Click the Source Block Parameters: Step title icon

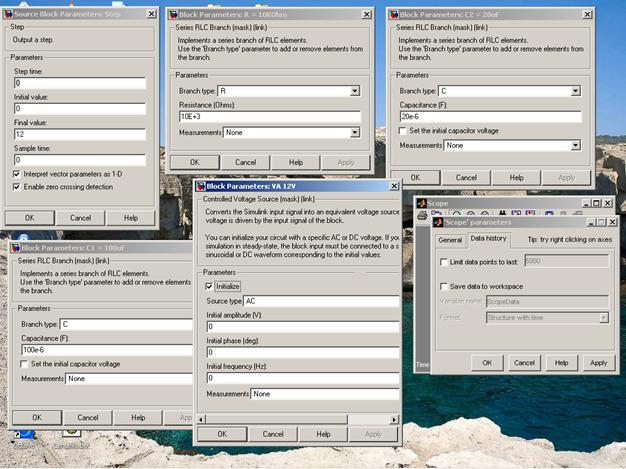(8, 14)
